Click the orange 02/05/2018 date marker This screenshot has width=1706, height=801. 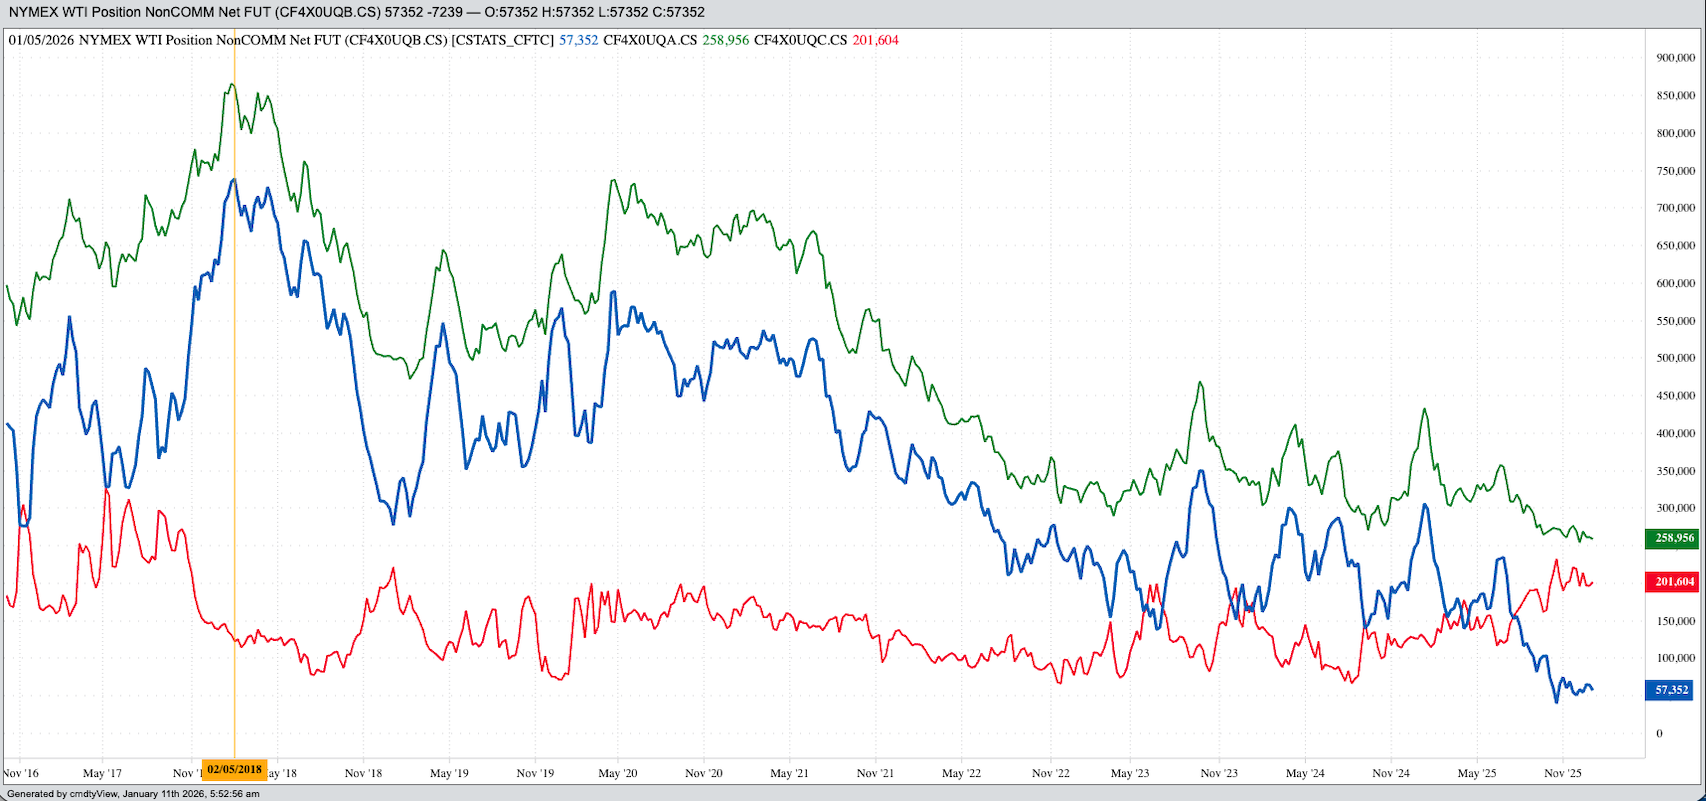pos(234,770)
